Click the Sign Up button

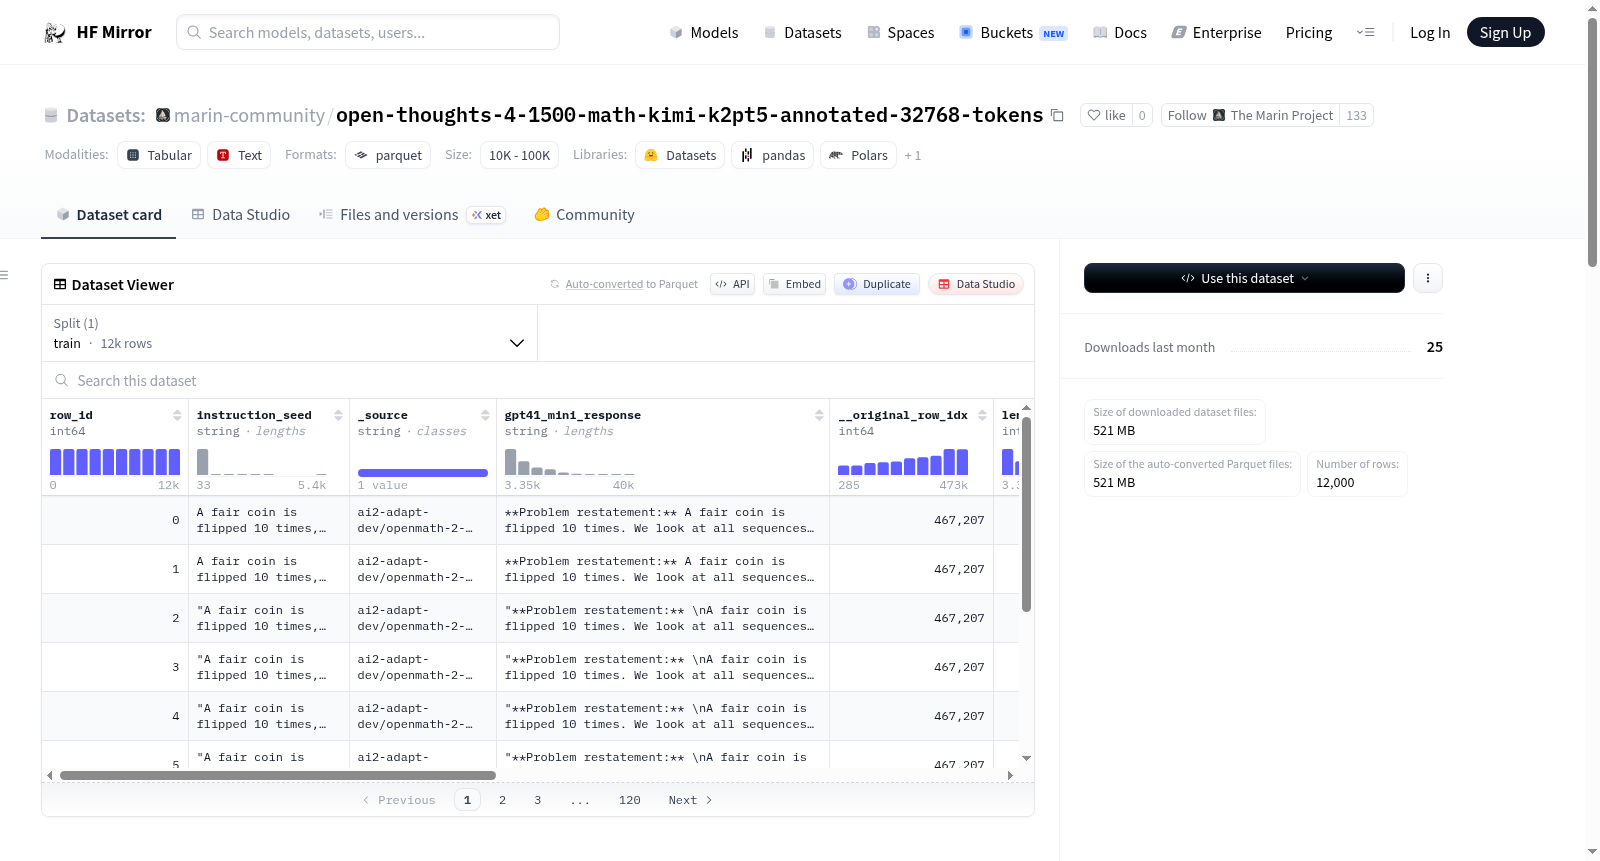[x=1505, y=33]
